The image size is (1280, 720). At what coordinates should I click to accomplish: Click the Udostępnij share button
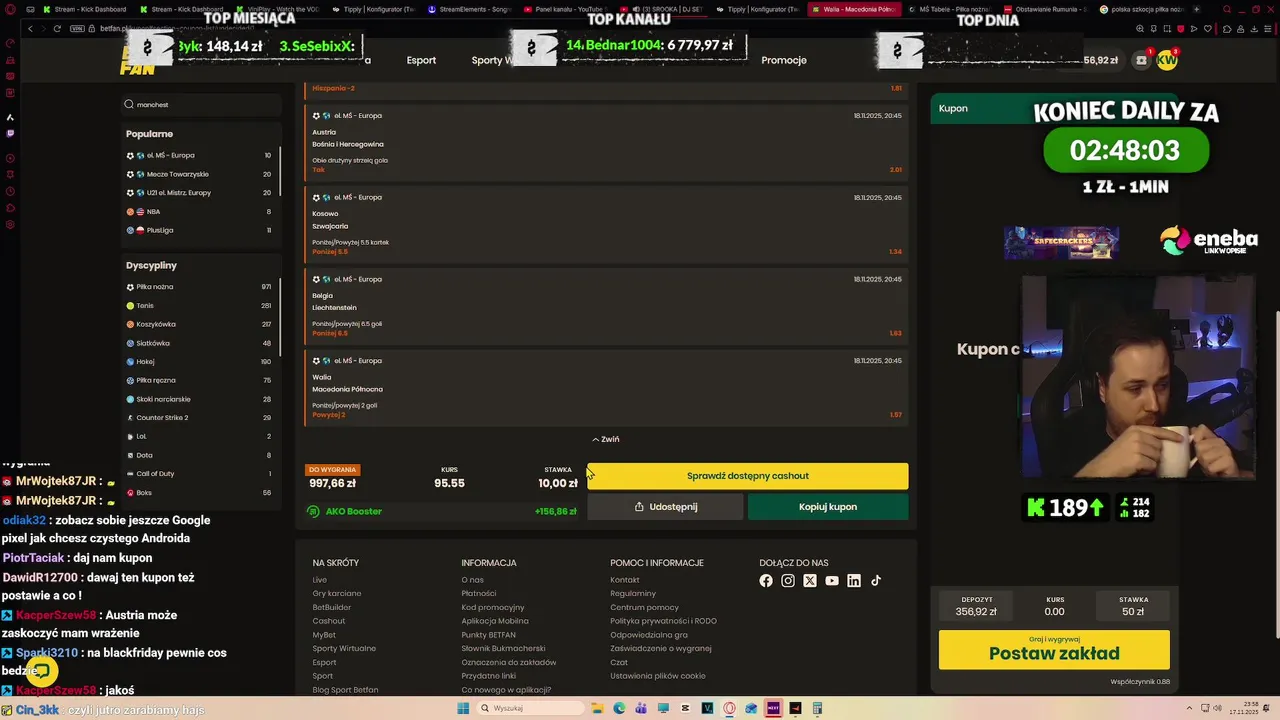[665, 507]
